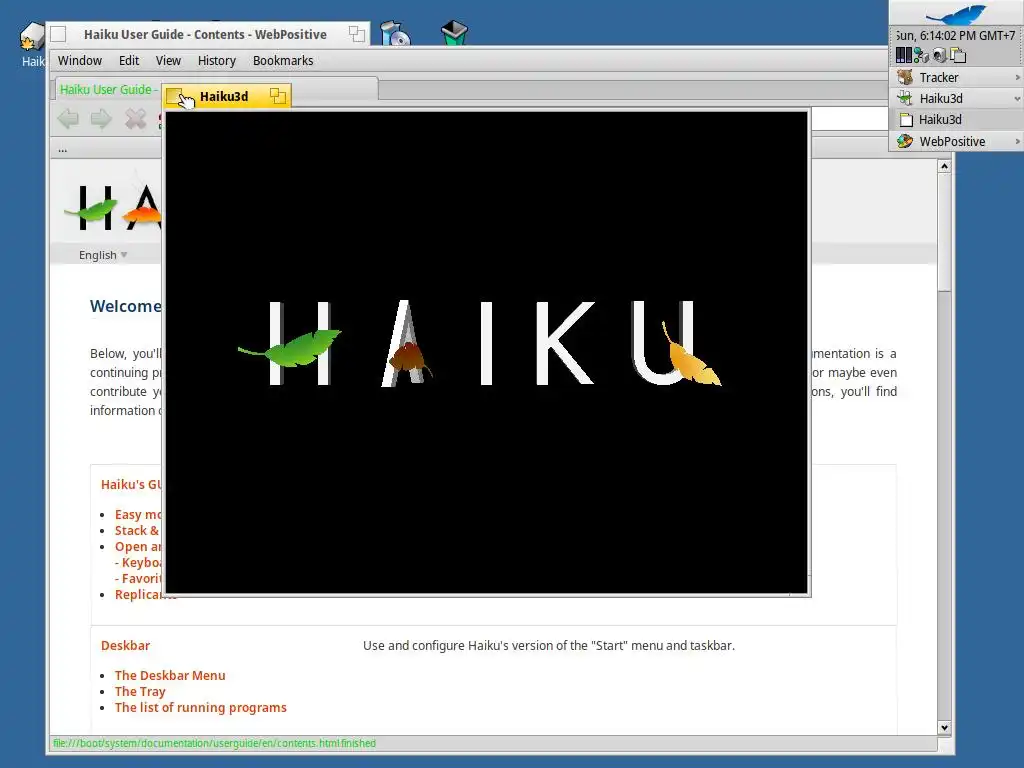Click the scrollbar up arrow in WebPositive
This screenshot has width=1024, height=768.
944,167
